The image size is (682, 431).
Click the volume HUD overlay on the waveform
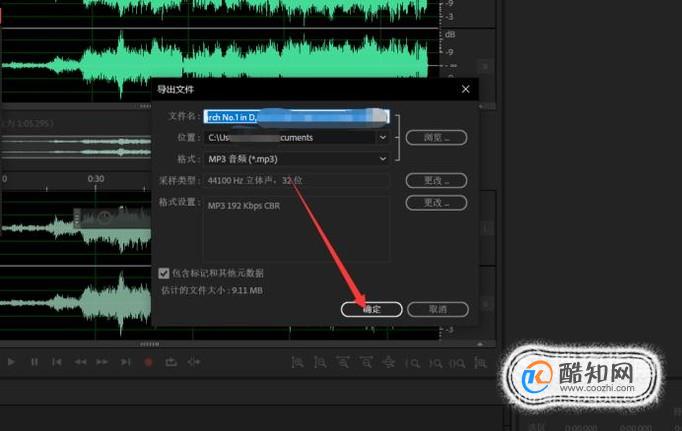pyautogui.click(x=112, y=217)
